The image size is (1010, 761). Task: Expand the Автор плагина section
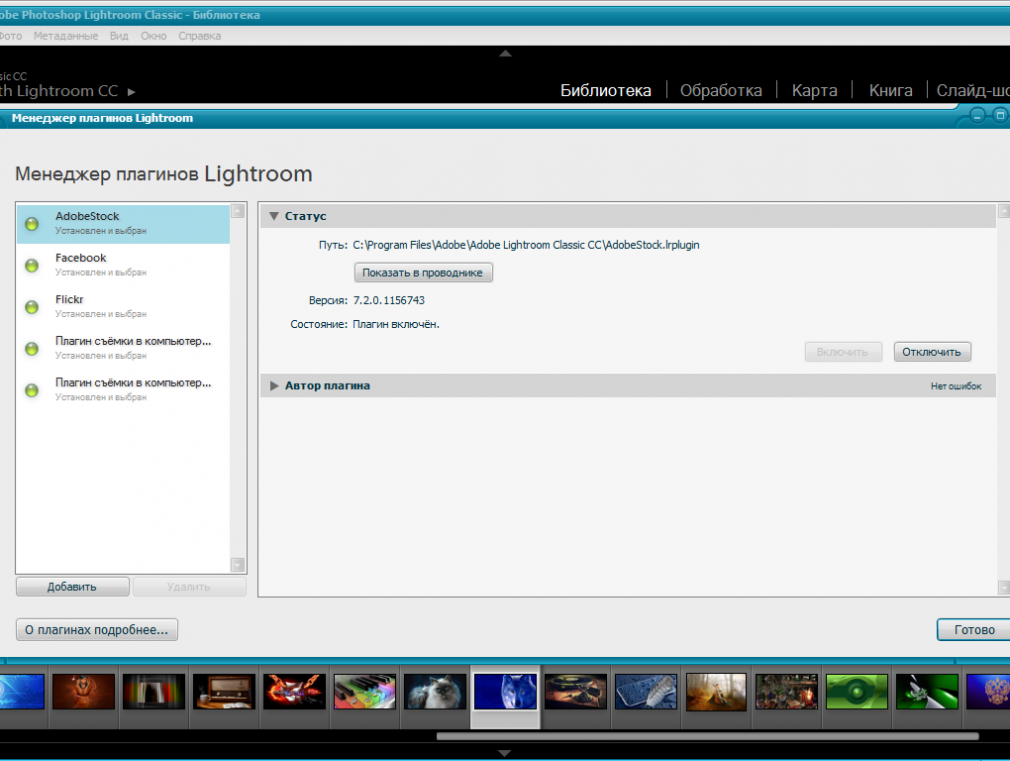pos(274,386)
